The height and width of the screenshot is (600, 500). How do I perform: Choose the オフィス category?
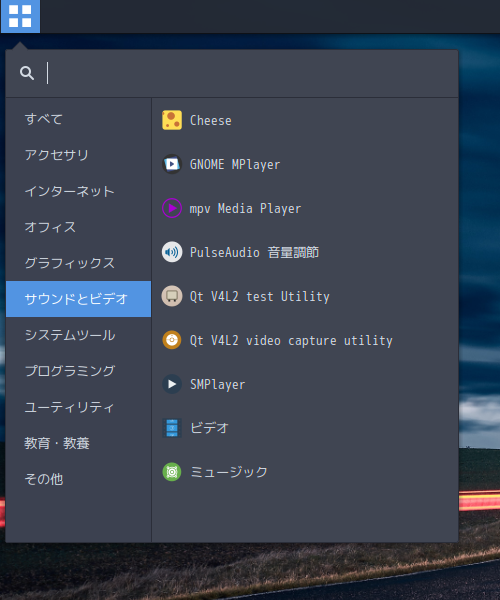point(78,227)
